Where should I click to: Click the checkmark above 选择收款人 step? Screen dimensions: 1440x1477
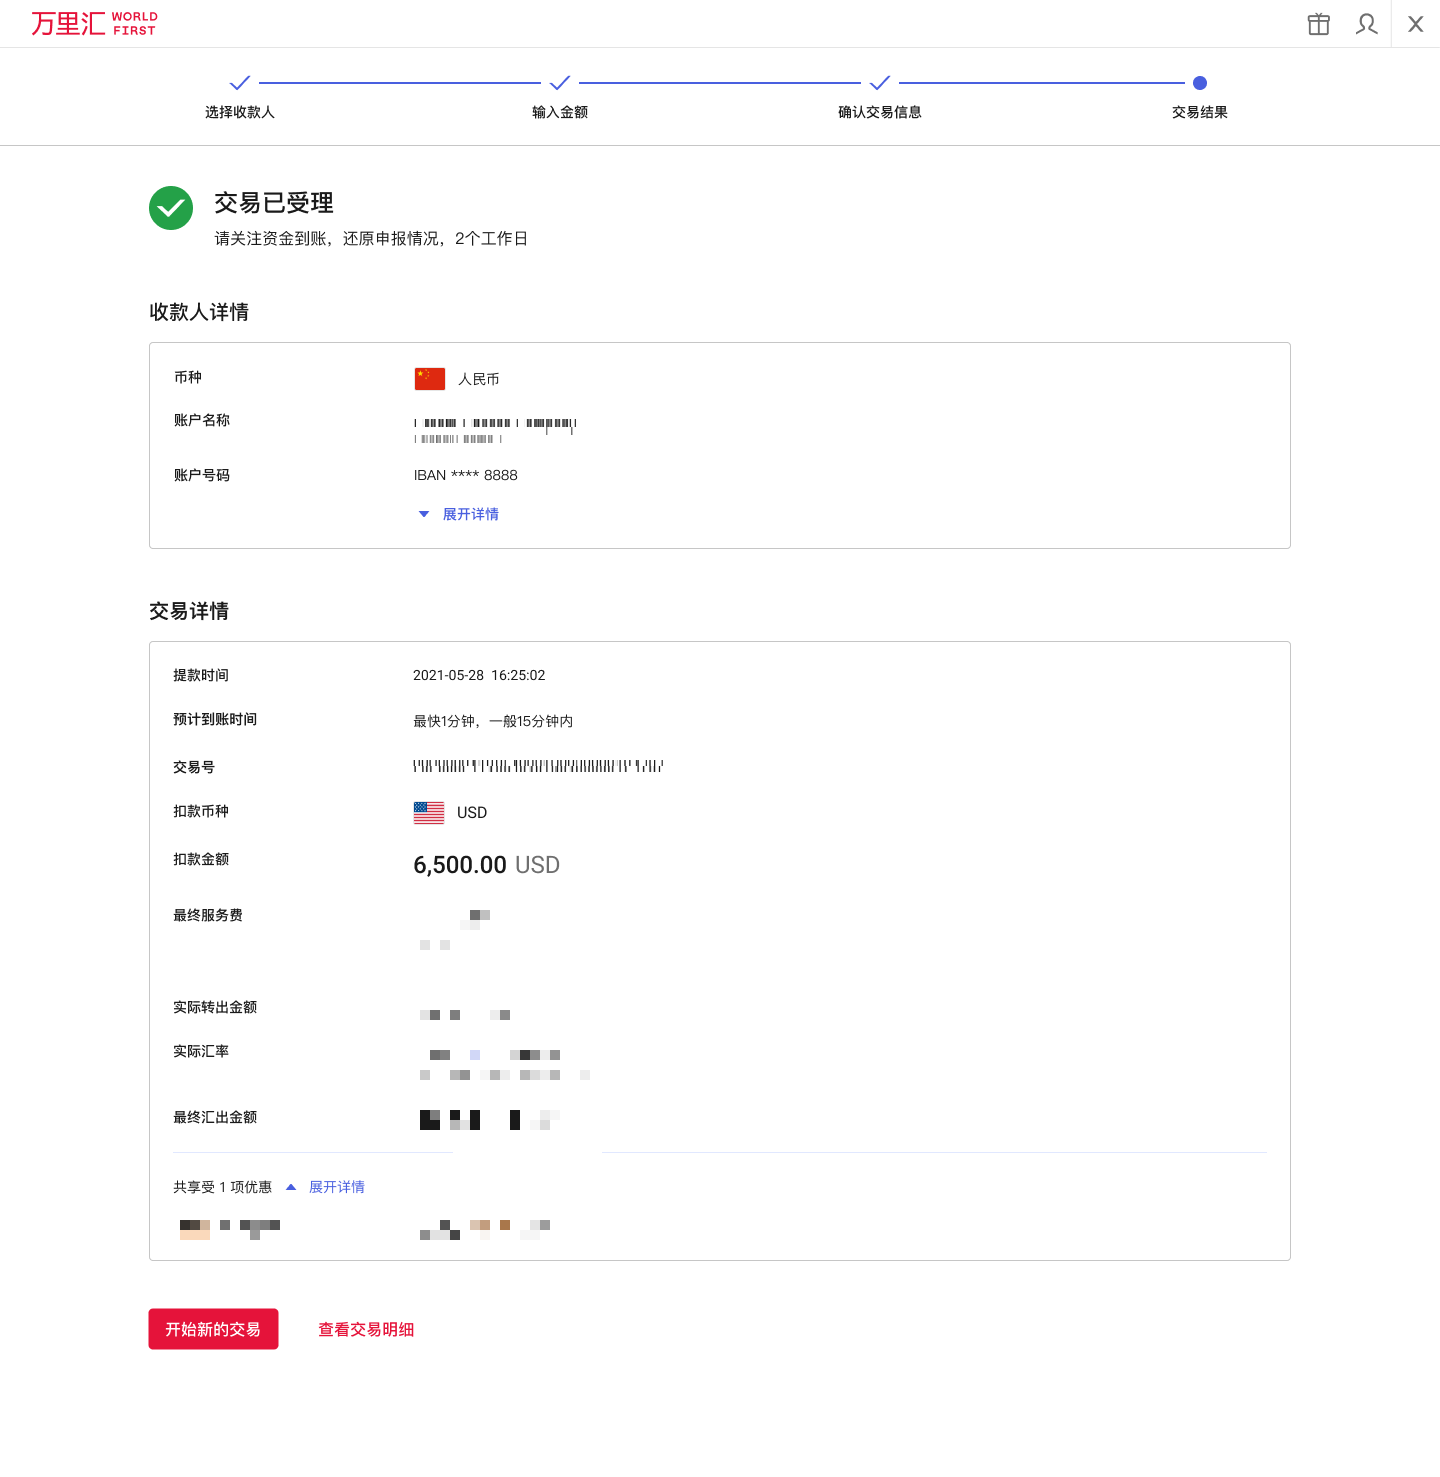pos(239,83)
